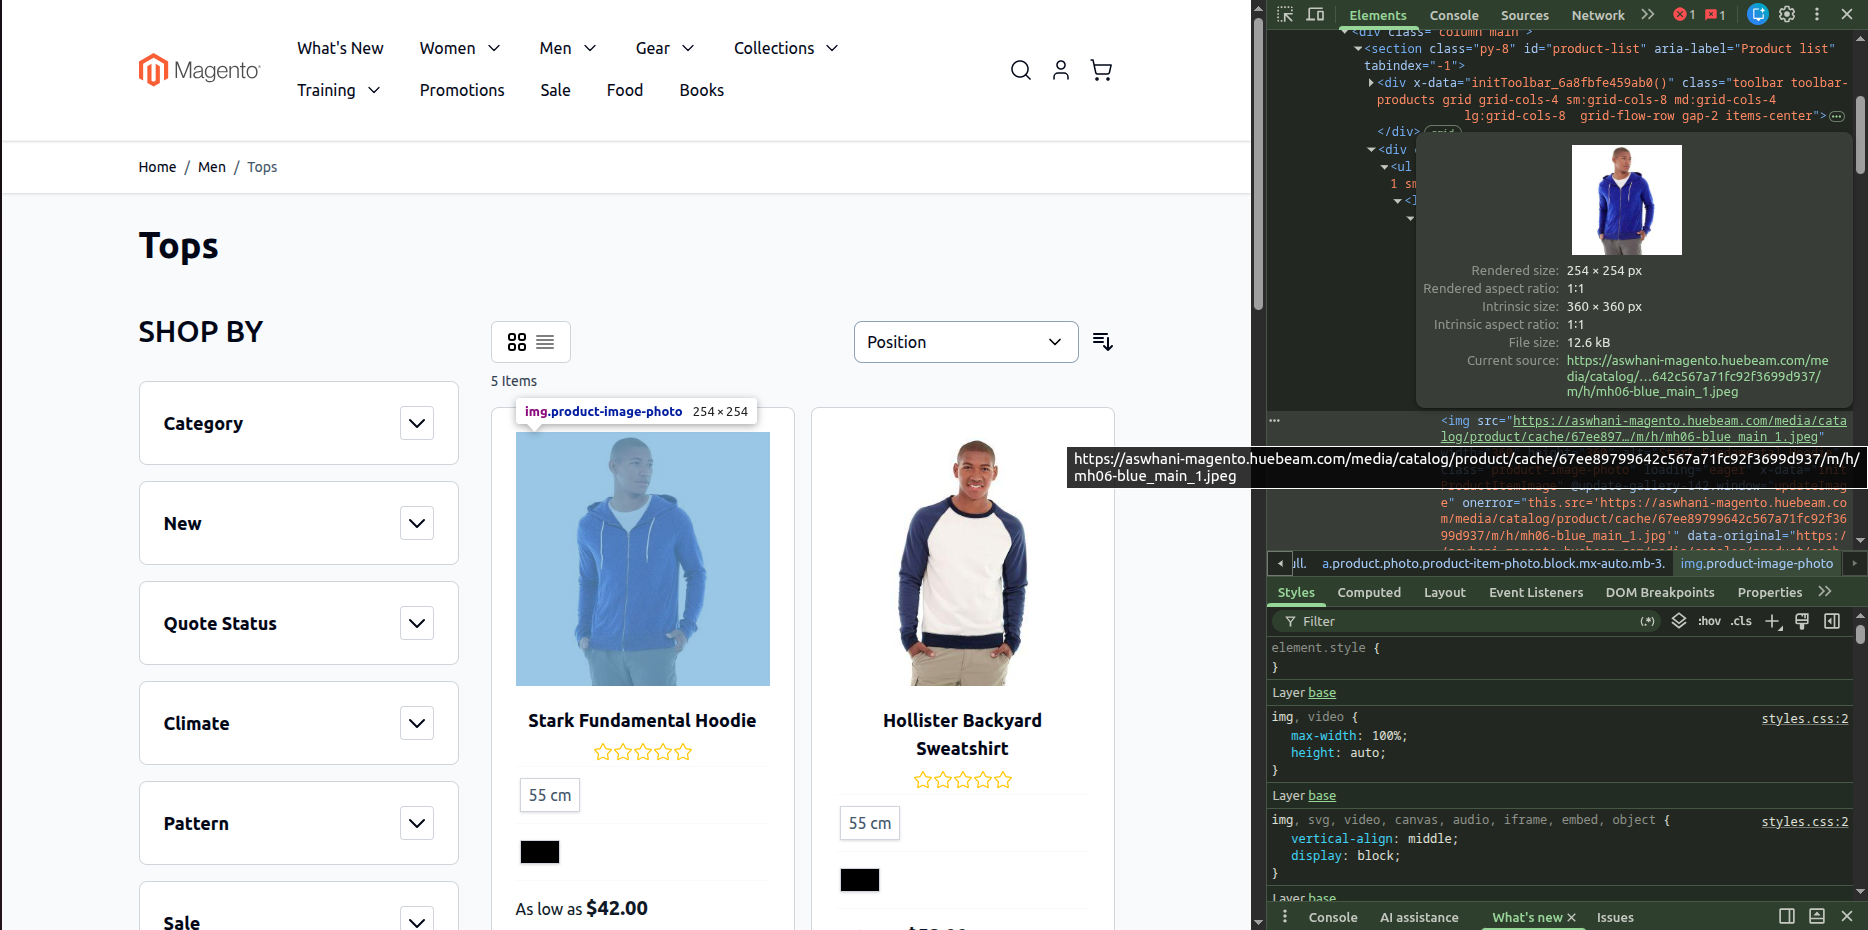Activate the DevTools element inspector picker
The height and width of the screenshot is (930, 1868).
coord(1285,14)
